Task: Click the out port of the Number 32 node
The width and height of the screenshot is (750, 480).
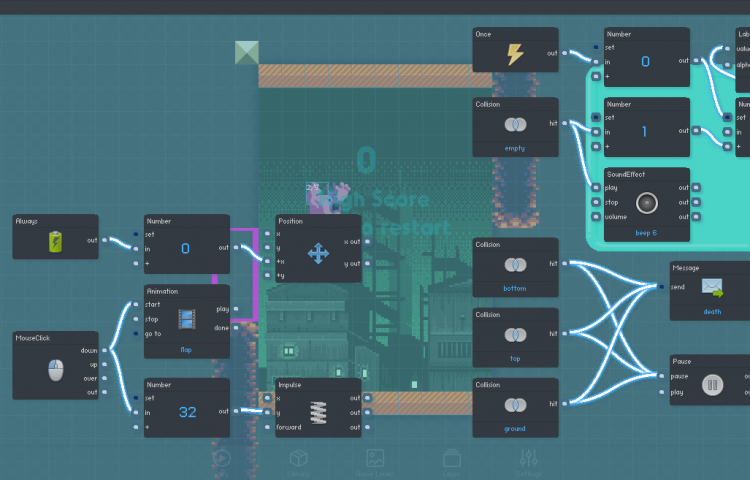Action: [x=236, y=411]
